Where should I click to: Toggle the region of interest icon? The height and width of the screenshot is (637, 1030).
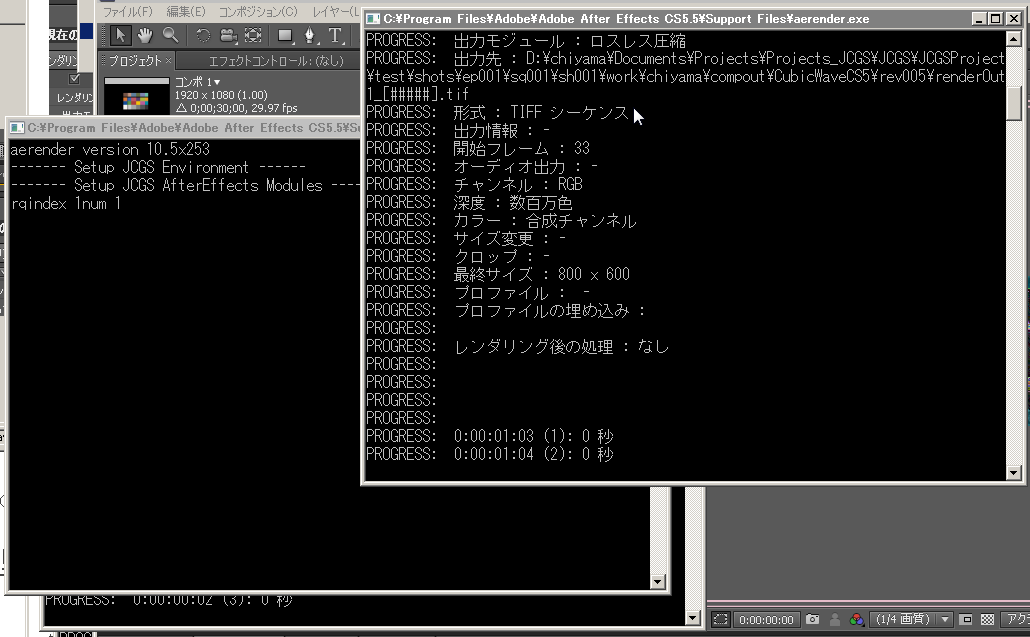[x=966, y=619]
